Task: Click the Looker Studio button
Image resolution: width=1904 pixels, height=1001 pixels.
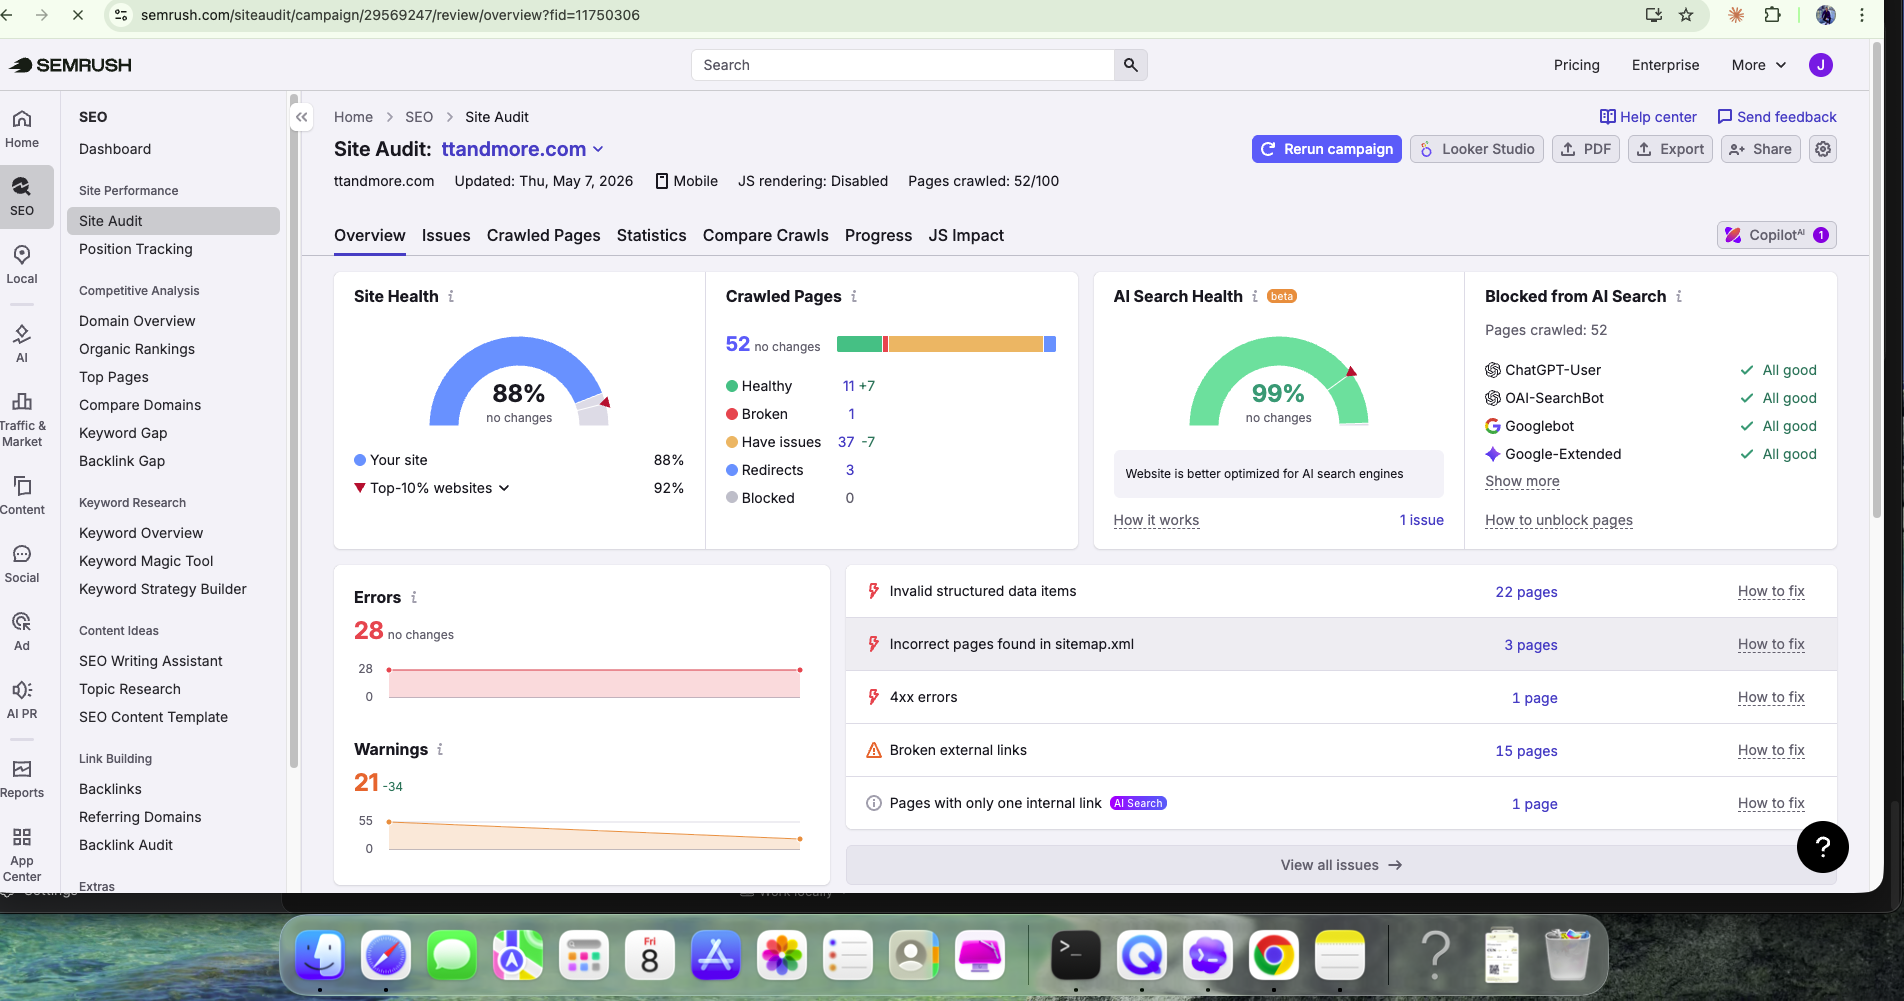Action: (x=1477, y=149)
